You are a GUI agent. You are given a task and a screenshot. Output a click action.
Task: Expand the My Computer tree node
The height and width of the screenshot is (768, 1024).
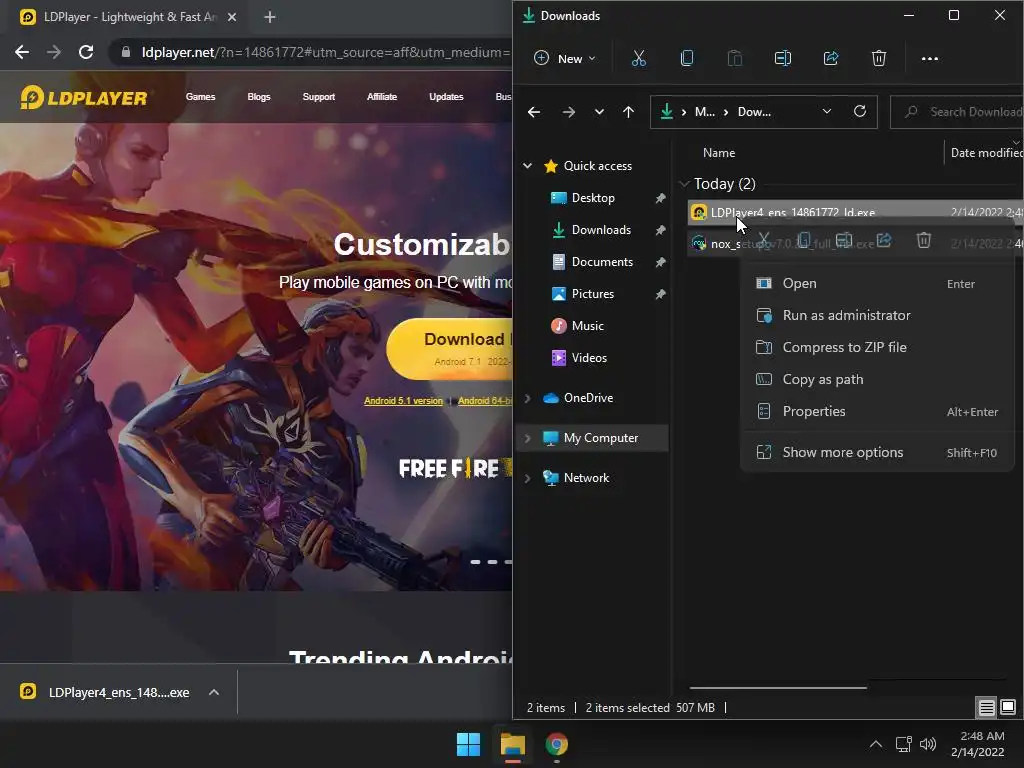(527, 438)
